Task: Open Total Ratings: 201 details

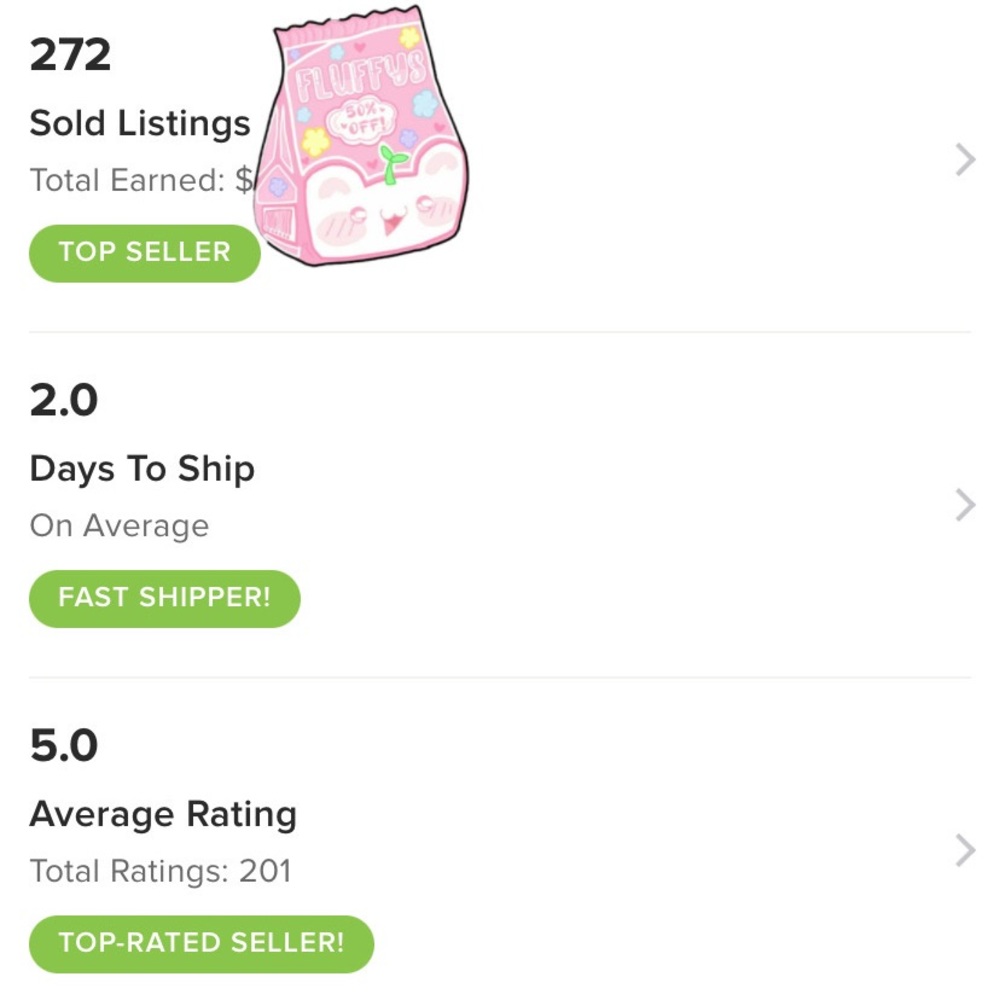Action: pyautogui.click(x=161, y=871)
